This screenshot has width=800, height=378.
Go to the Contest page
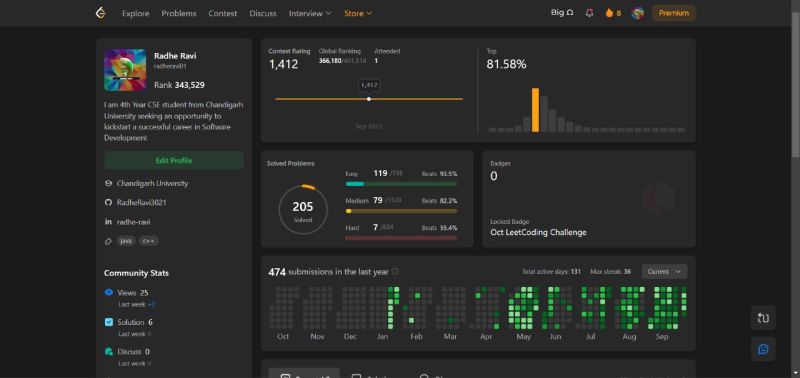click(x=222, y=13)
